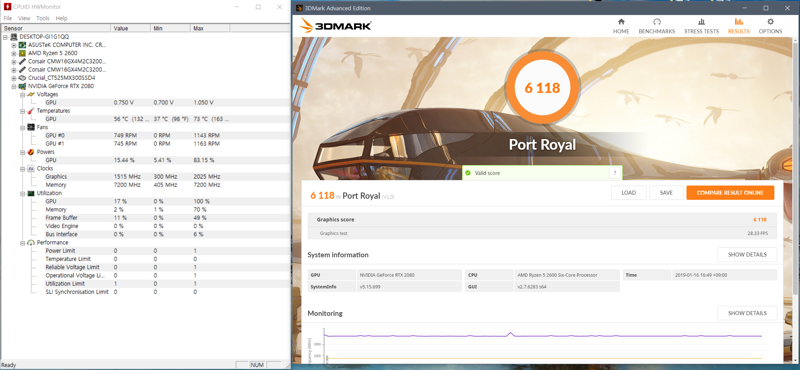Click the NVIDIA GeForce RTX 2080 GPU icon
This screenshot has width=800, height=370.
[x=22, y=86]
